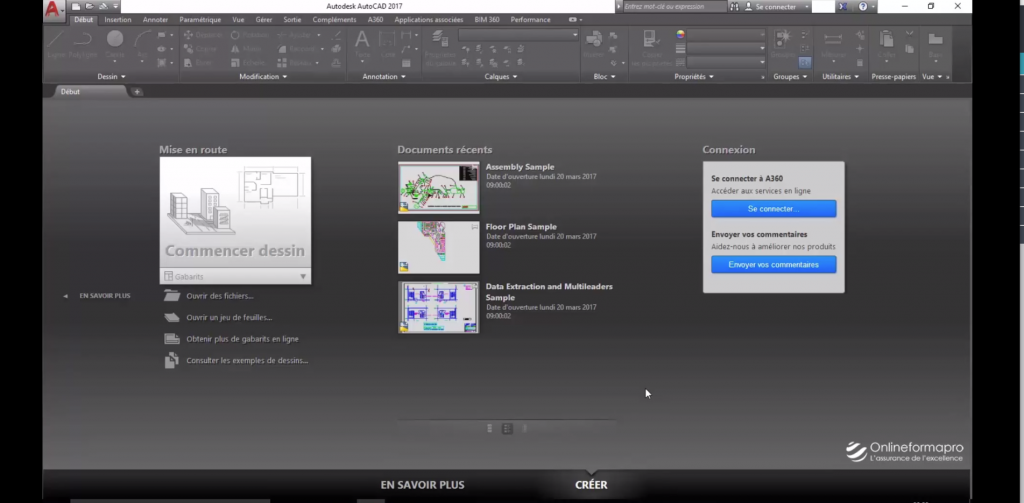Click the Open file icon in quick access toolbar
Image resolution: width=1024 pixels, height=503 pixels.
[89, 7]
